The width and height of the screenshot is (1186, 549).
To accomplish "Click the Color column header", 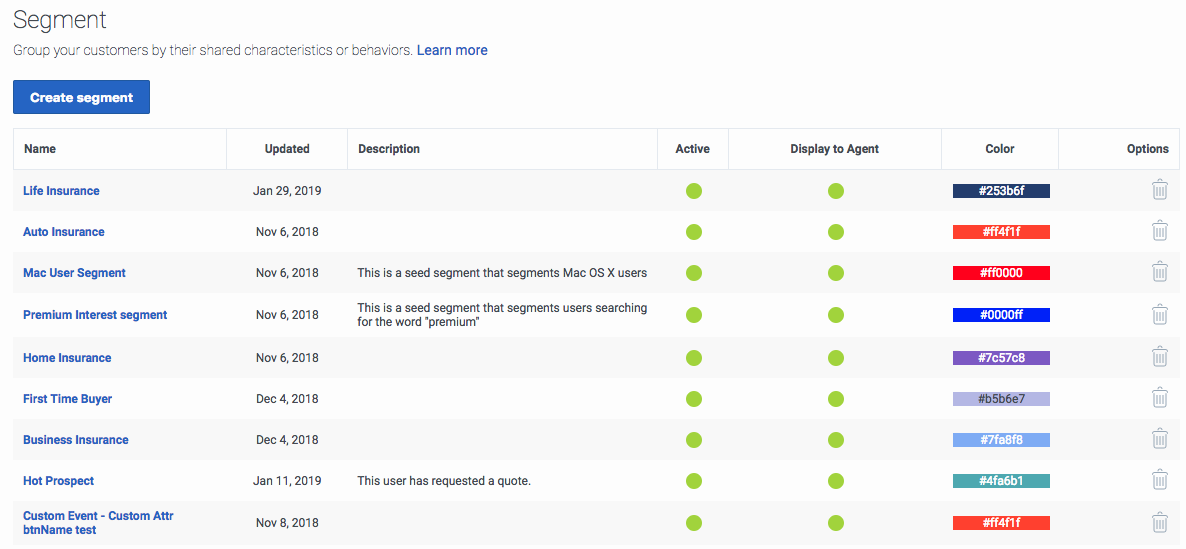I will point(1000,149).
